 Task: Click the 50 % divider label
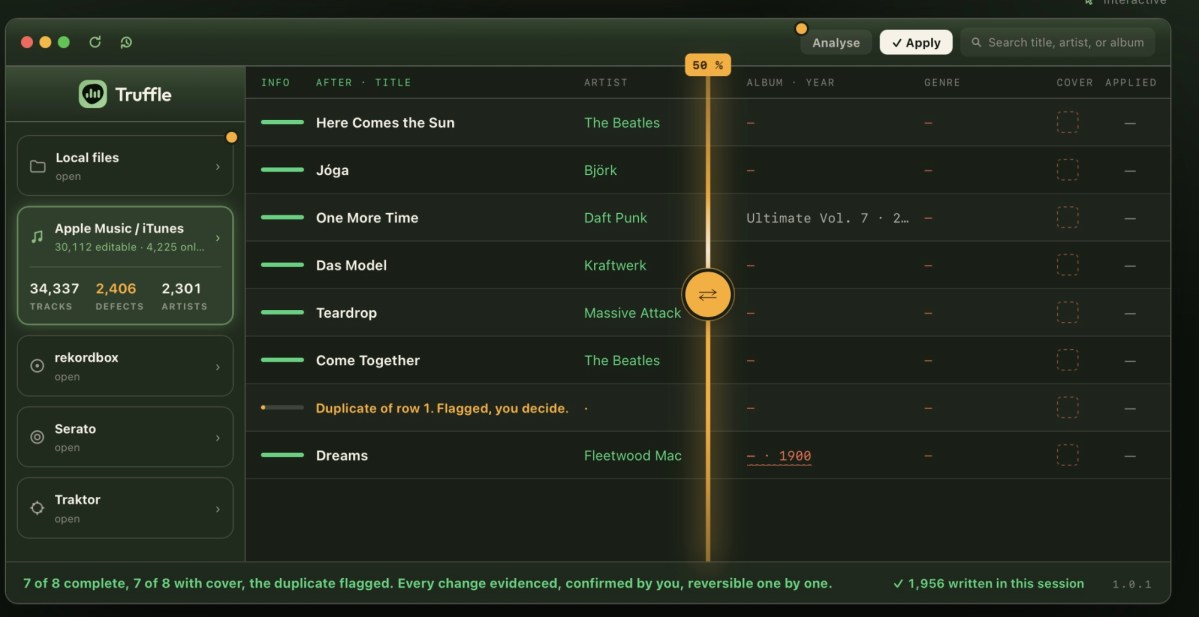pyautogui.click(x=707, y=66)
